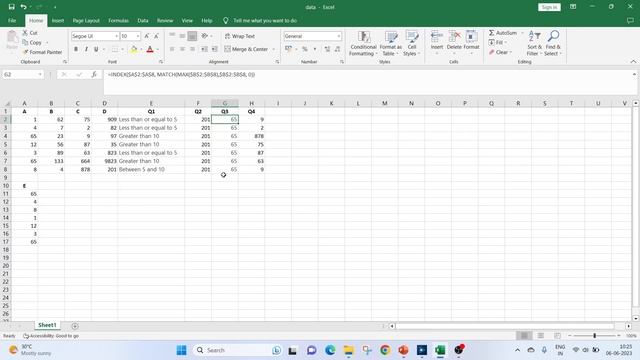
Task: Toggle Underline formatting
Action: point(96,49)
